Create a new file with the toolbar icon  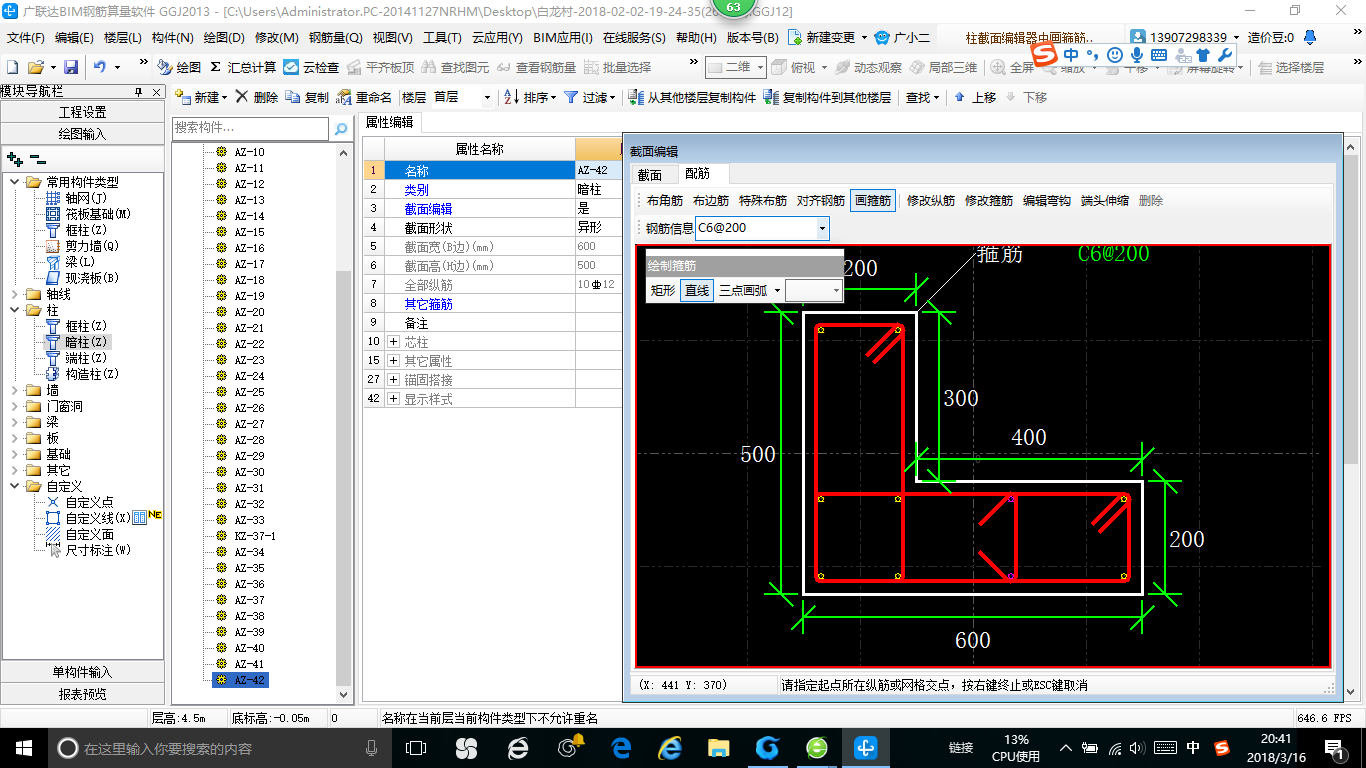[x=12, y=67]
